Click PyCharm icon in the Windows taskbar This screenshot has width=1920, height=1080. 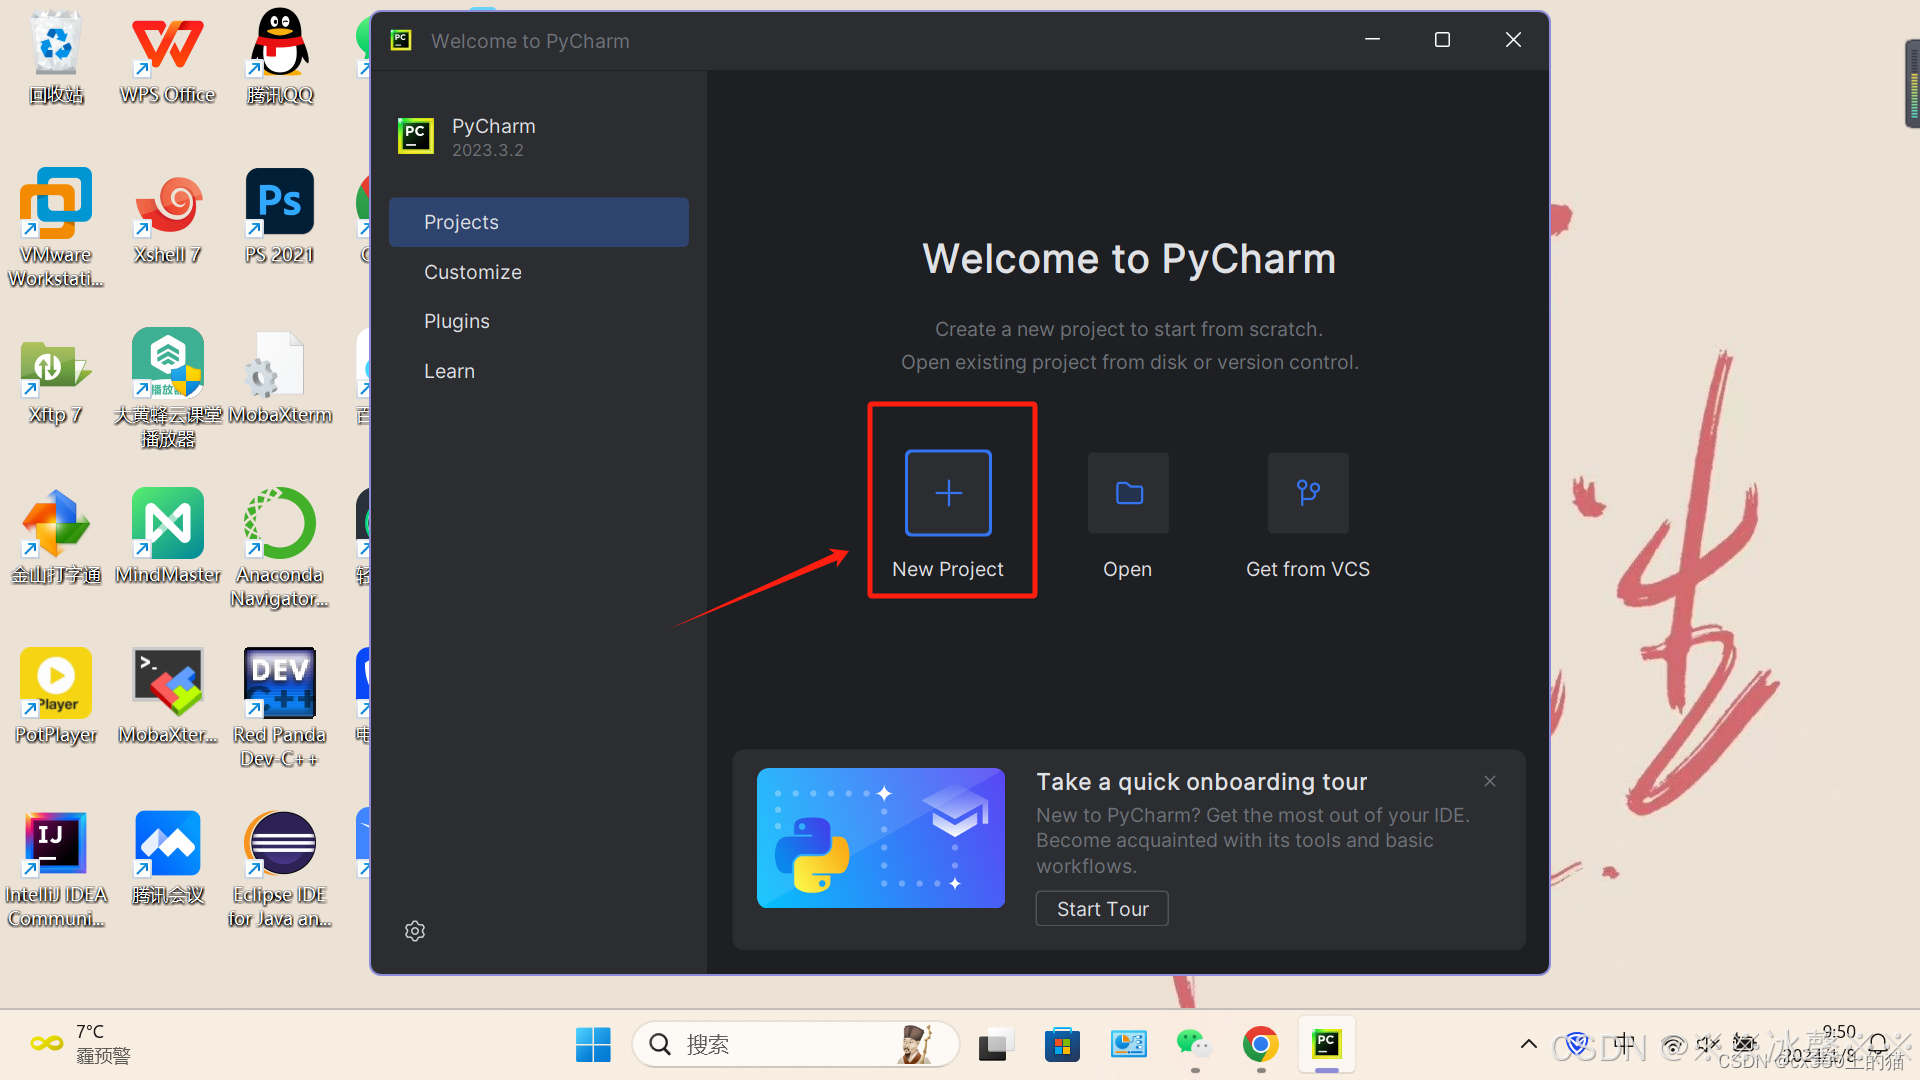tap(1326, 1045)
